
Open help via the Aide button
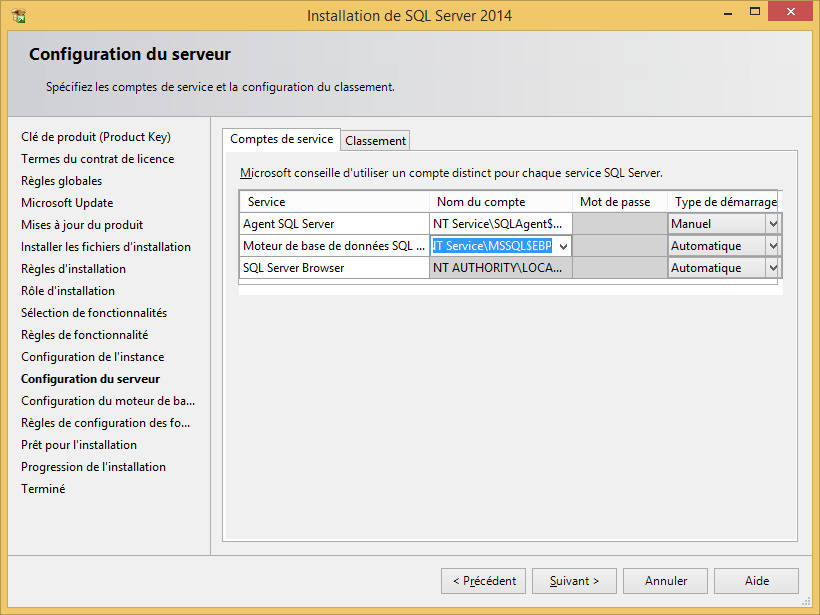756,581
